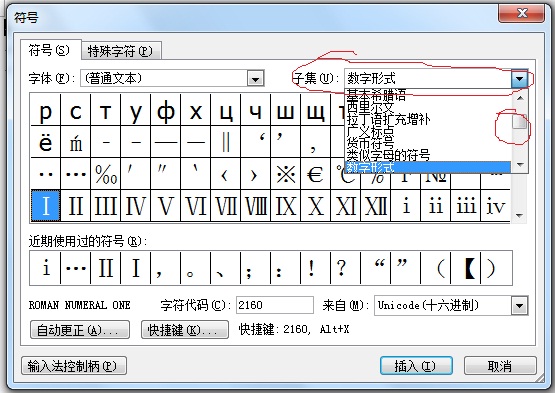Switch to the 特殊字符(P) tab
Image resolution: width=555 pixels, height=393 pixels.
[120, 51]
